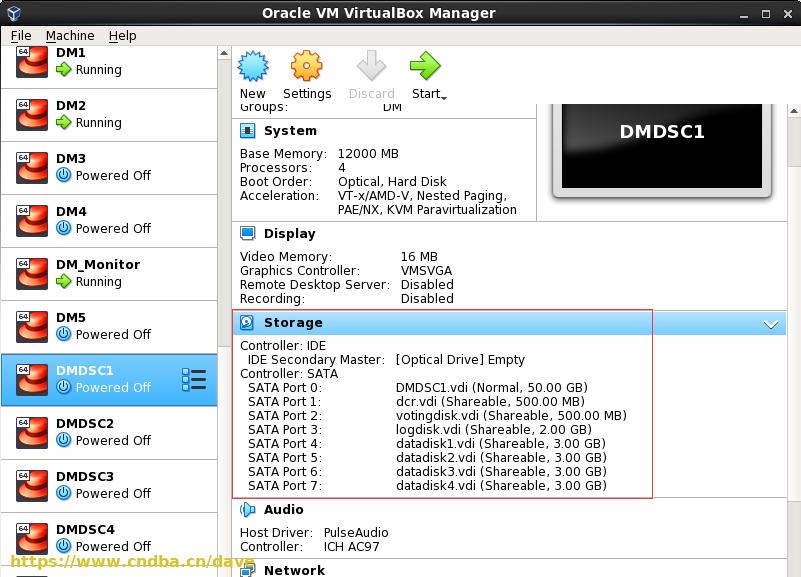
Task: Click the 'ICH AC97' audio controller value
Action: (351, 547)
